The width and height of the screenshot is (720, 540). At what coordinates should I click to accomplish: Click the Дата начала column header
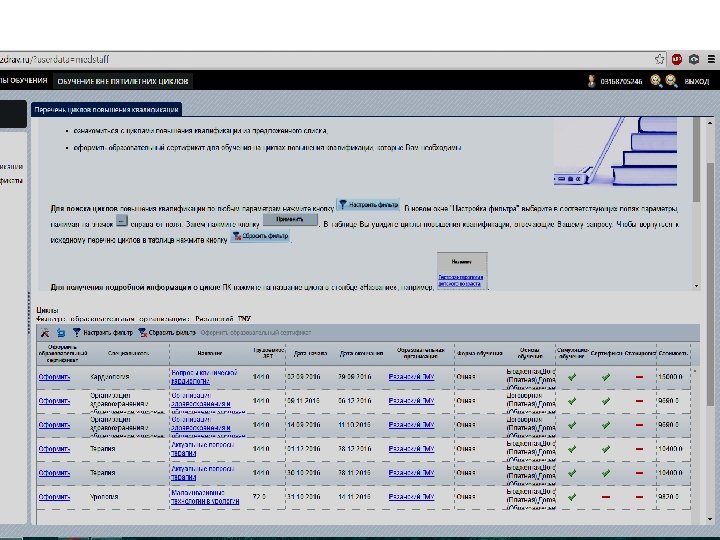[310, 353]
